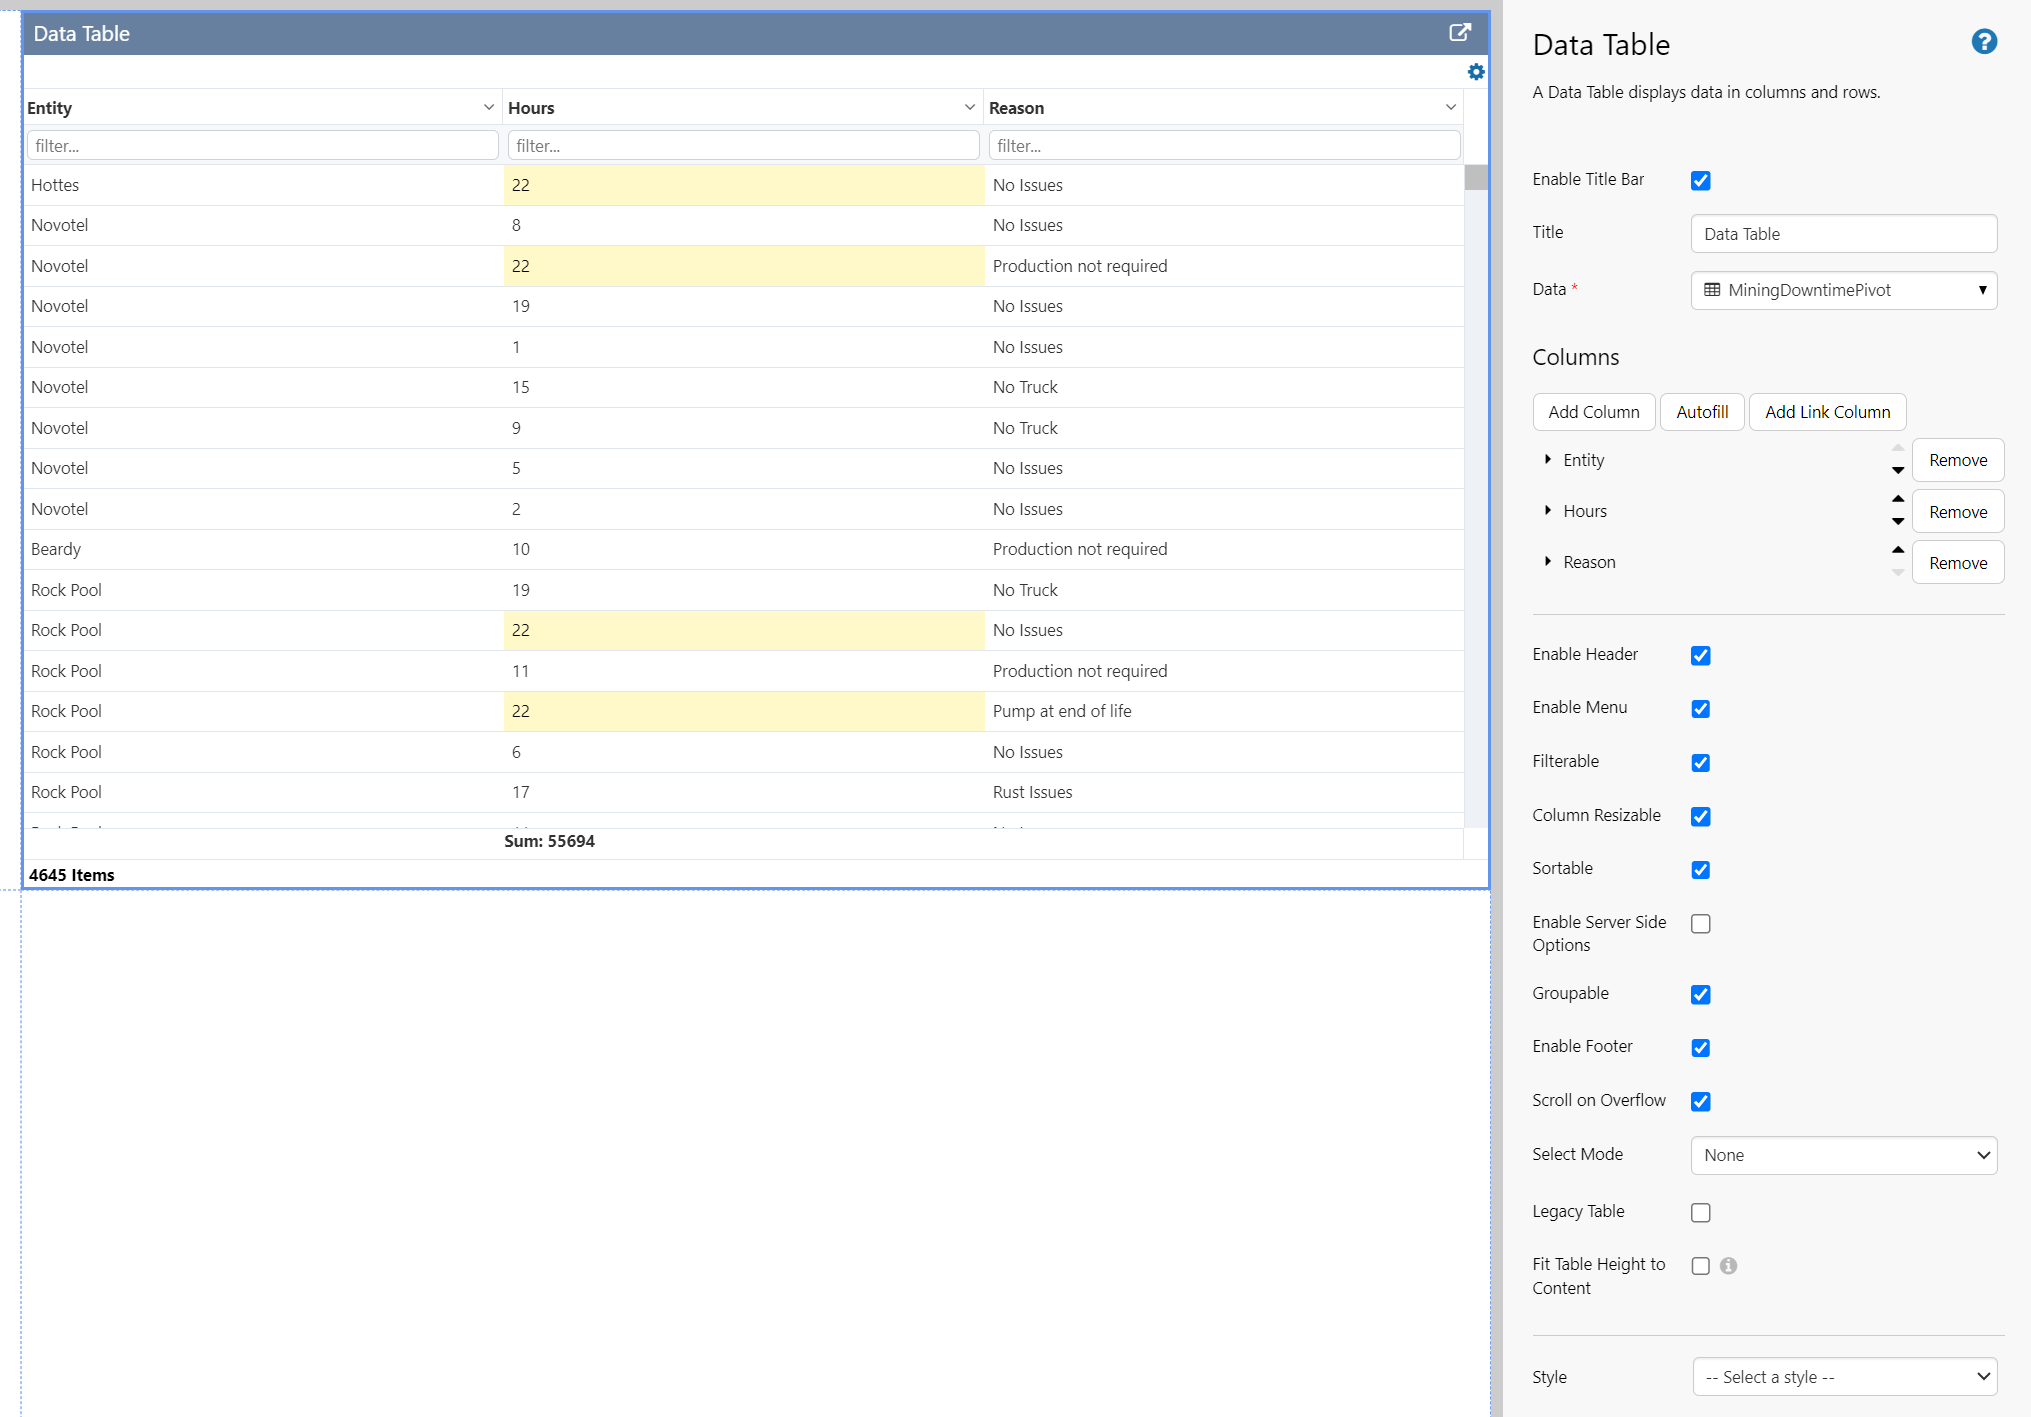
Task: Move the Entity column down
Action: pos(1897,471)
